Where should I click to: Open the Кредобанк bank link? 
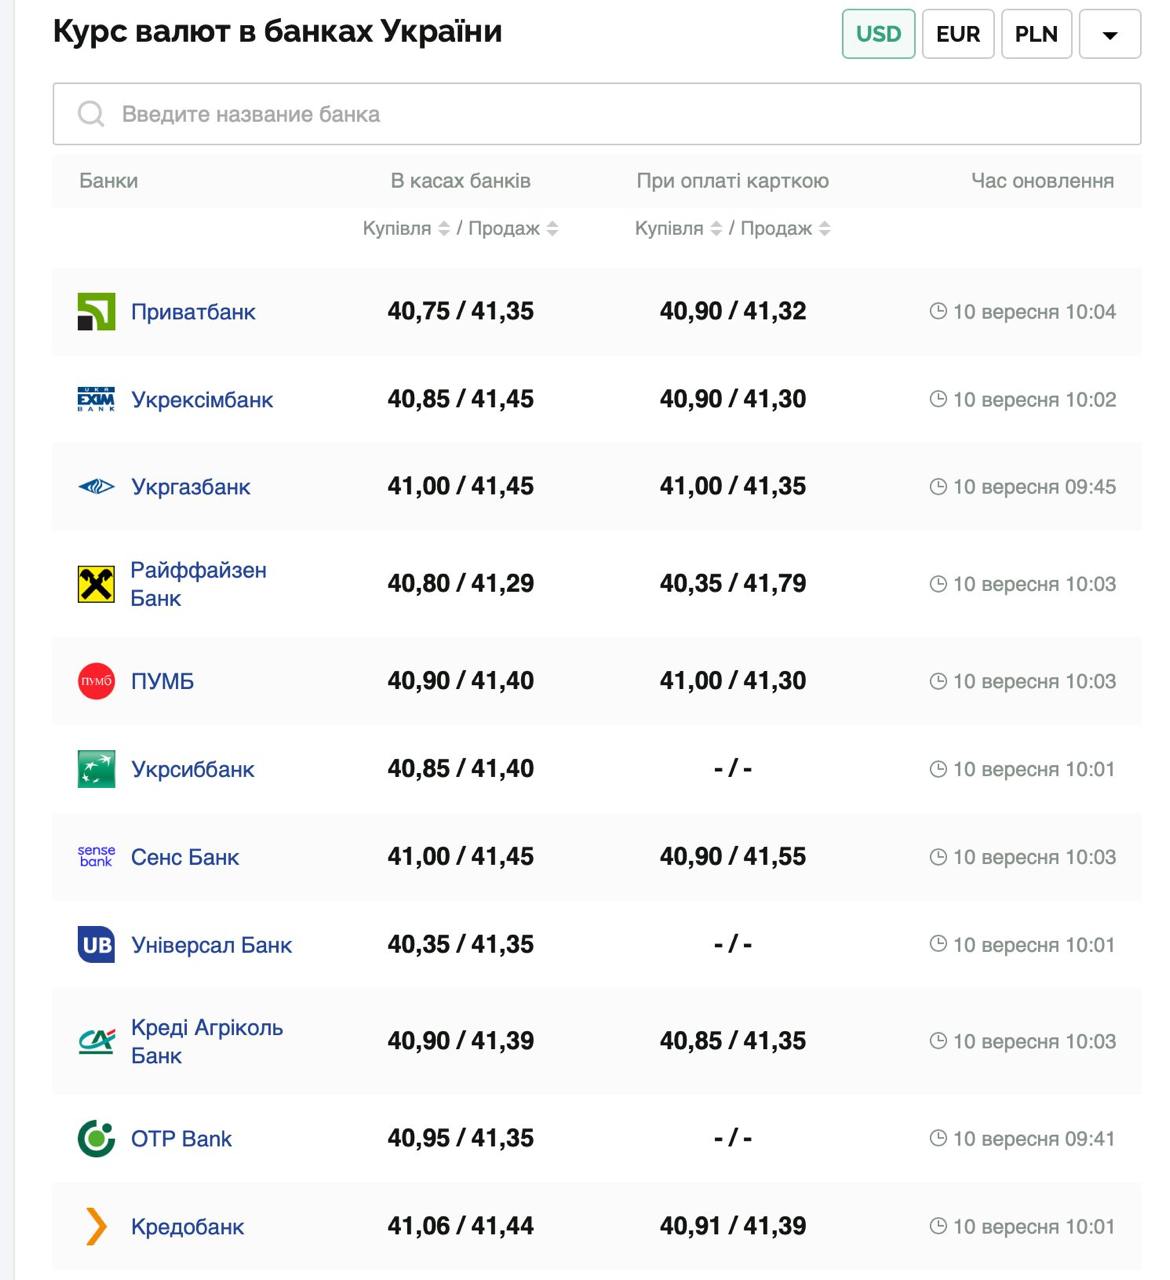click(187, 1227)
